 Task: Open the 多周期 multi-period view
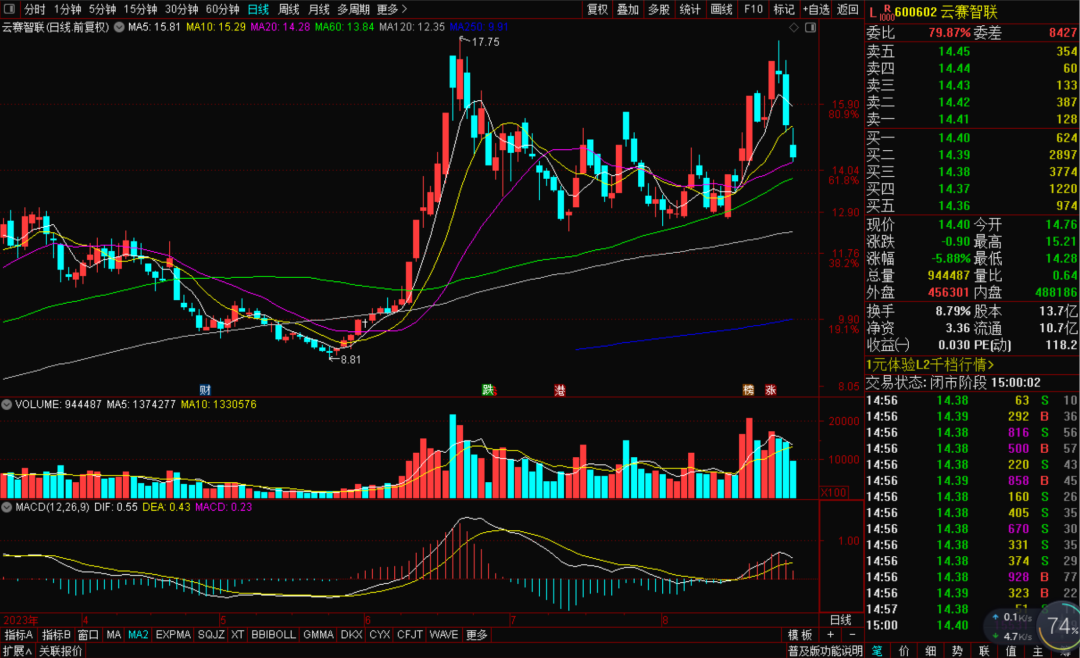click(x=353, y=10)
